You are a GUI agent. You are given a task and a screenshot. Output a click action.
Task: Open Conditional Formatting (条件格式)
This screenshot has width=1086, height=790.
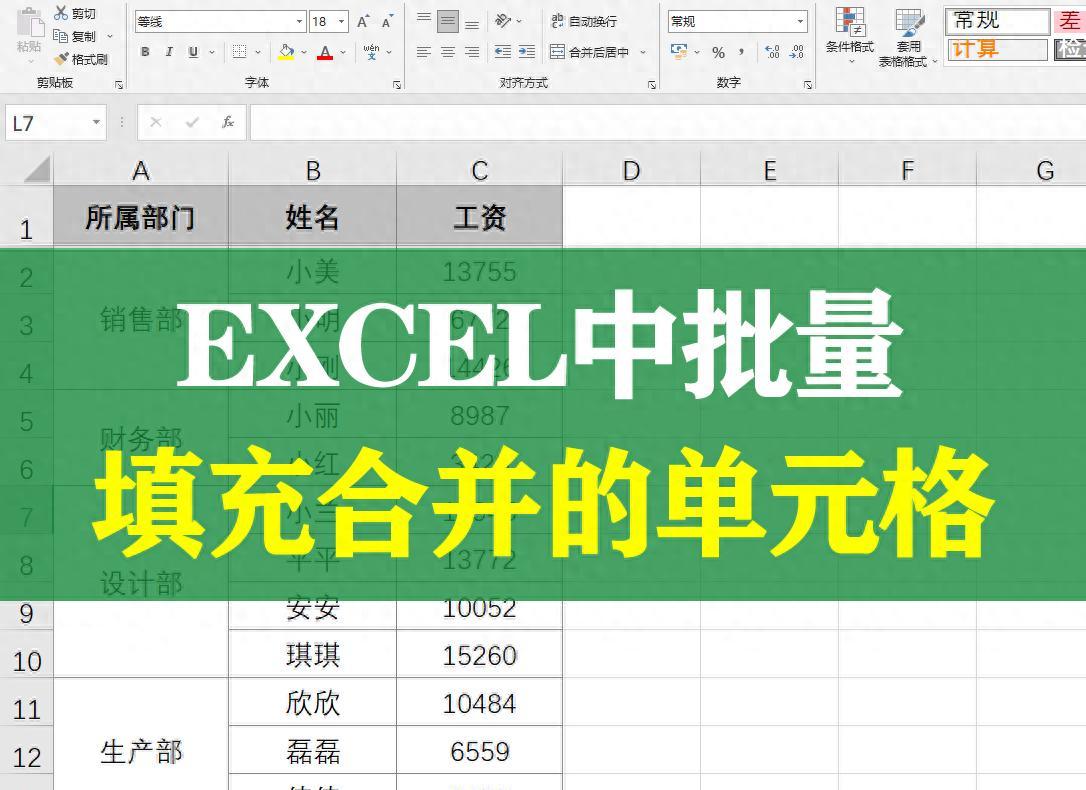[850, 36]
